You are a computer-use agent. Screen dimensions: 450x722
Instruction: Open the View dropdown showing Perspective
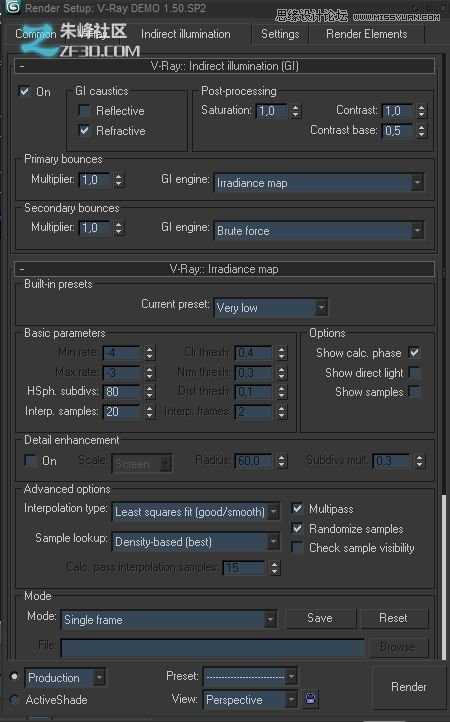point(250,699)
